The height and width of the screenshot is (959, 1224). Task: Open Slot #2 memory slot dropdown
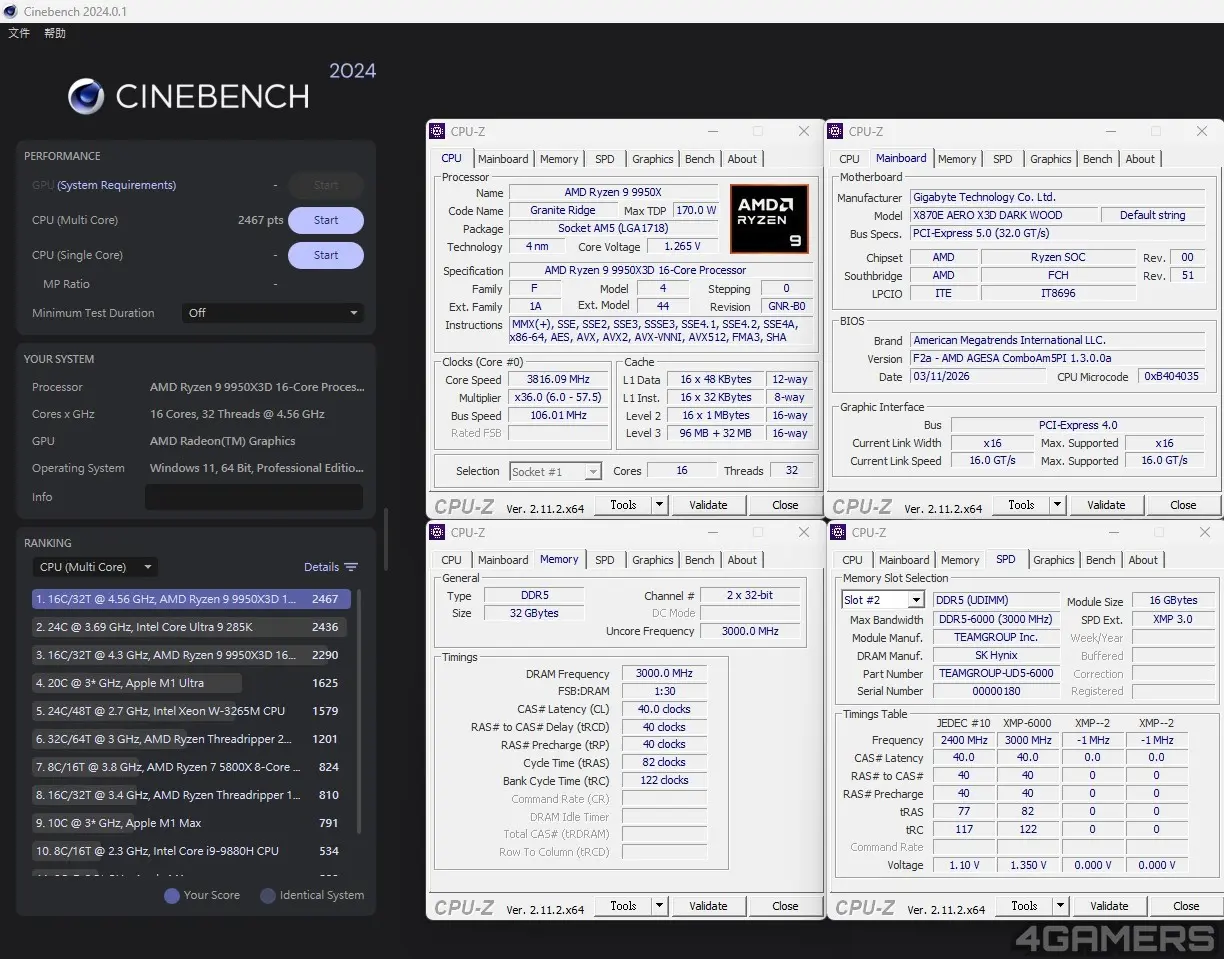click(883, 600)
